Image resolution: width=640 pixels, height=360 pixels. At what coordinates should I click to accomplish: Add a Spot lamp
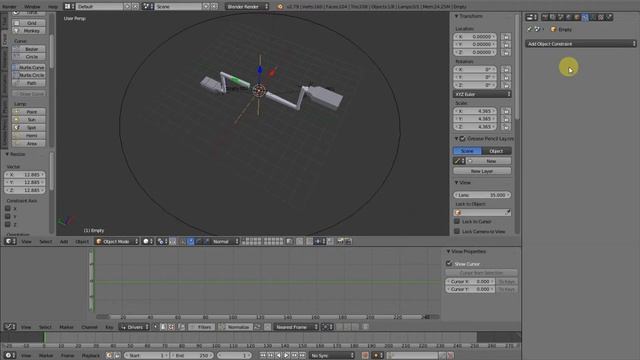tap(29, 127)
